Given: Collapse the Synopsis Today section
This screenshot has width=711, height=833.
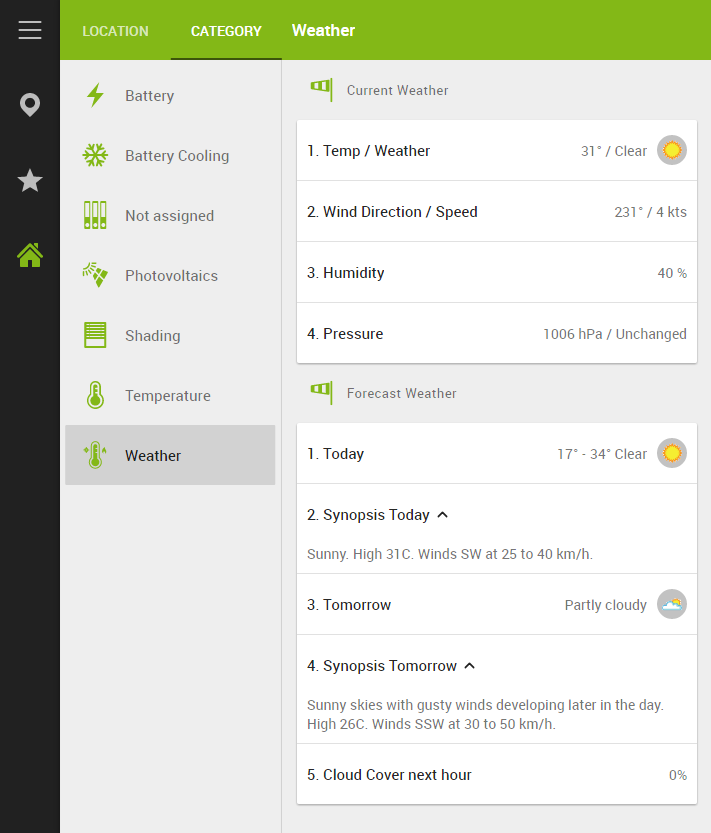Looking at the screenshot, I should 443,515.
